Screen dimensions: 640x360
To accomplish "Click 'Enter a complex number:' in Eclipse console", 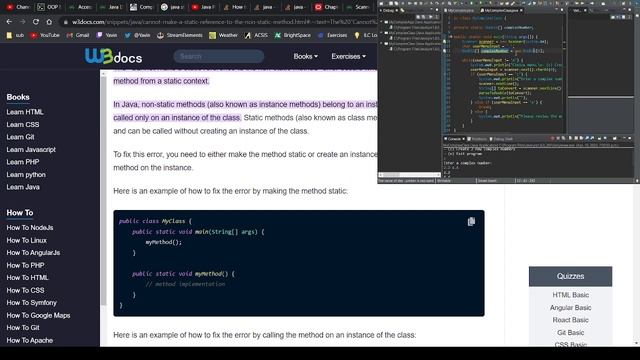I will [x=467, y=163].
